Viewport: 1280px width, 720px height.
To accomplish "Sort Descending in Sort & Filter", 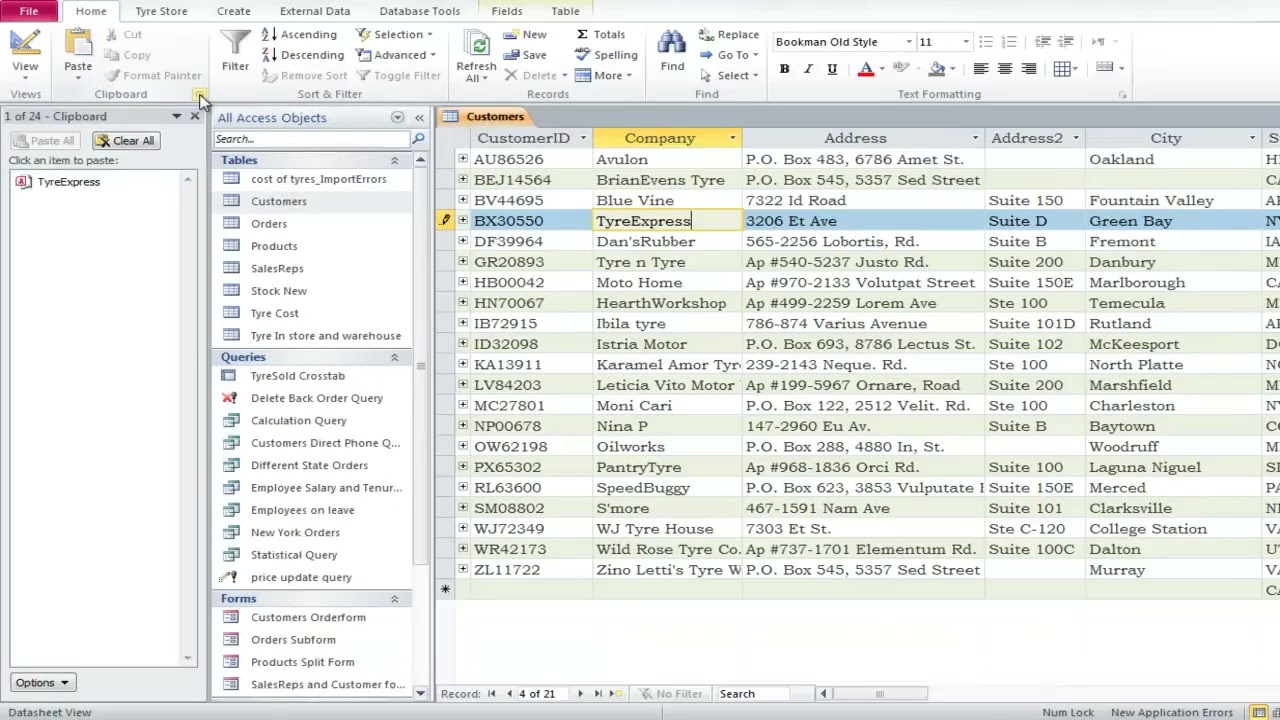I will pos(302,55).
